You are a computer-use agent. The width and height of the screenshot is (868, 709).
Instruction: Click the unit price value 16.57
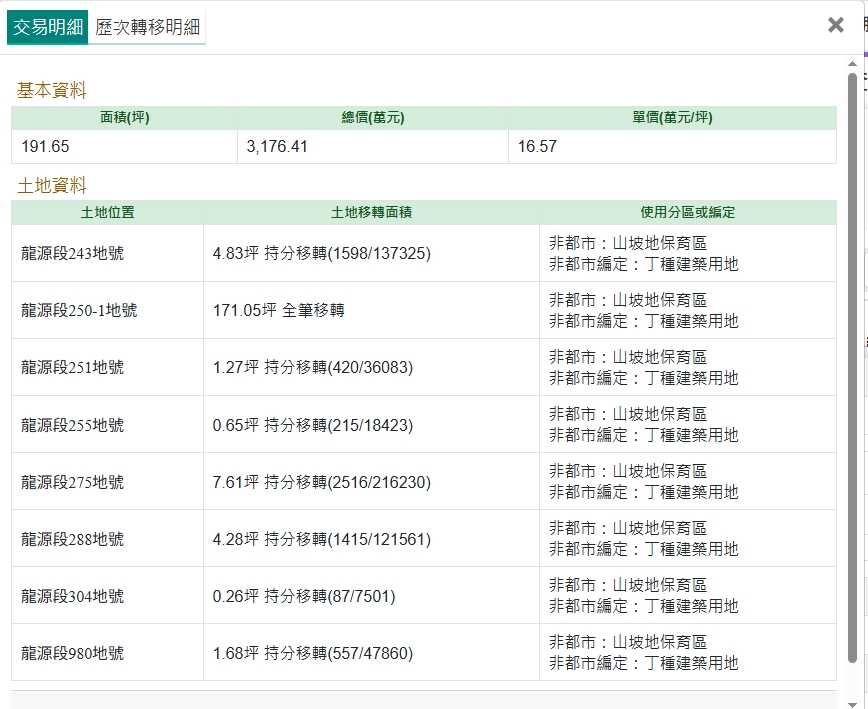pos(537,147)
